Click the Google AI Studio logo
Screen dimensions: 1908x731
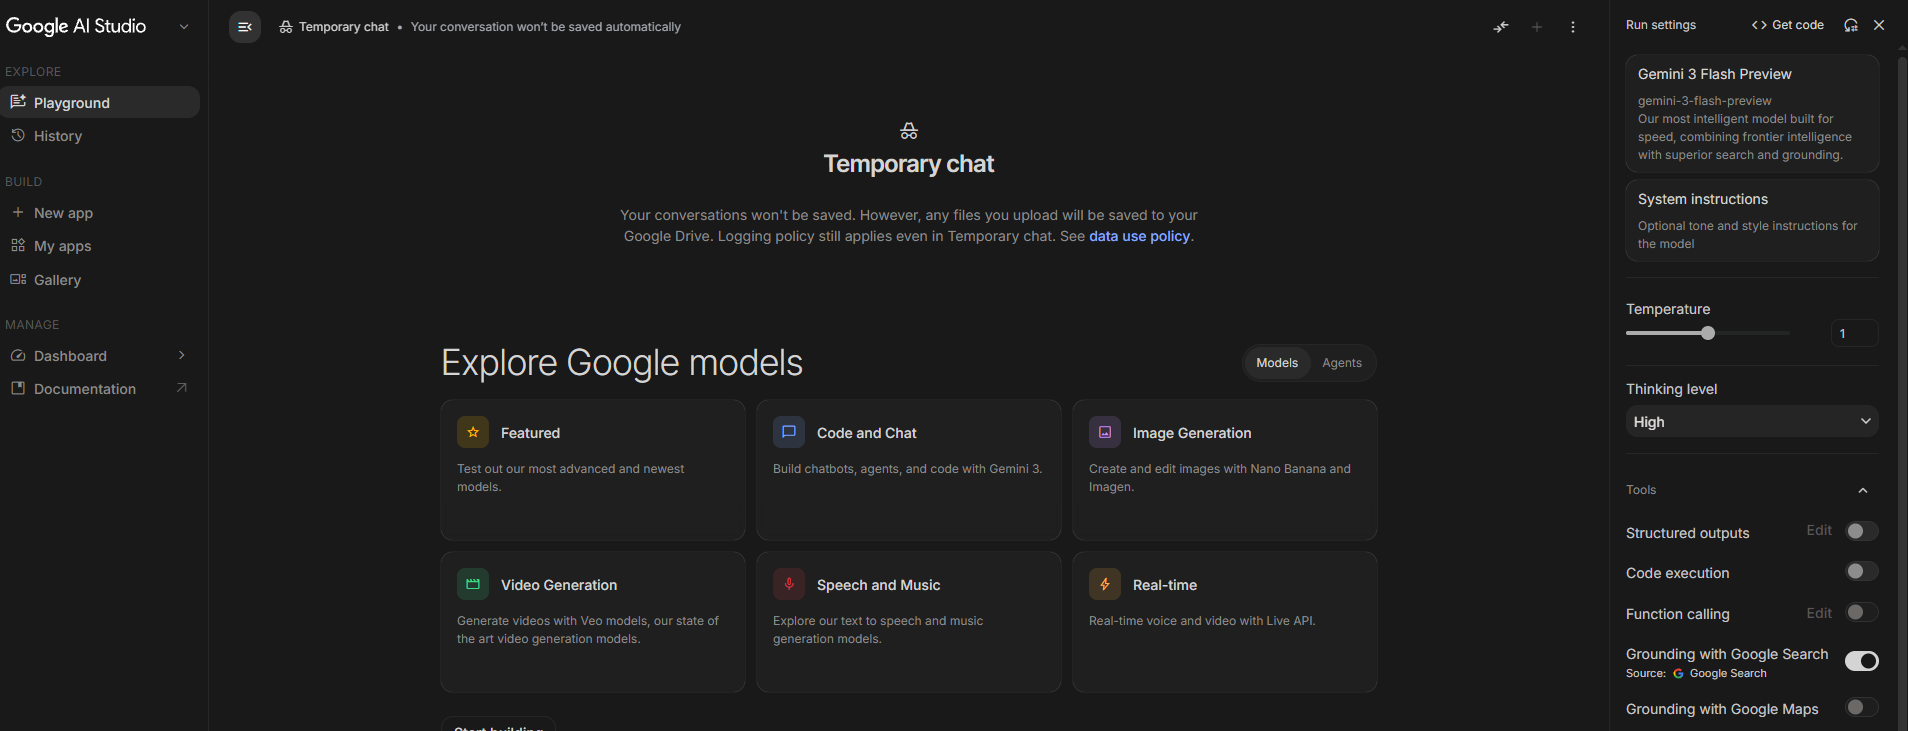point(76,26)
